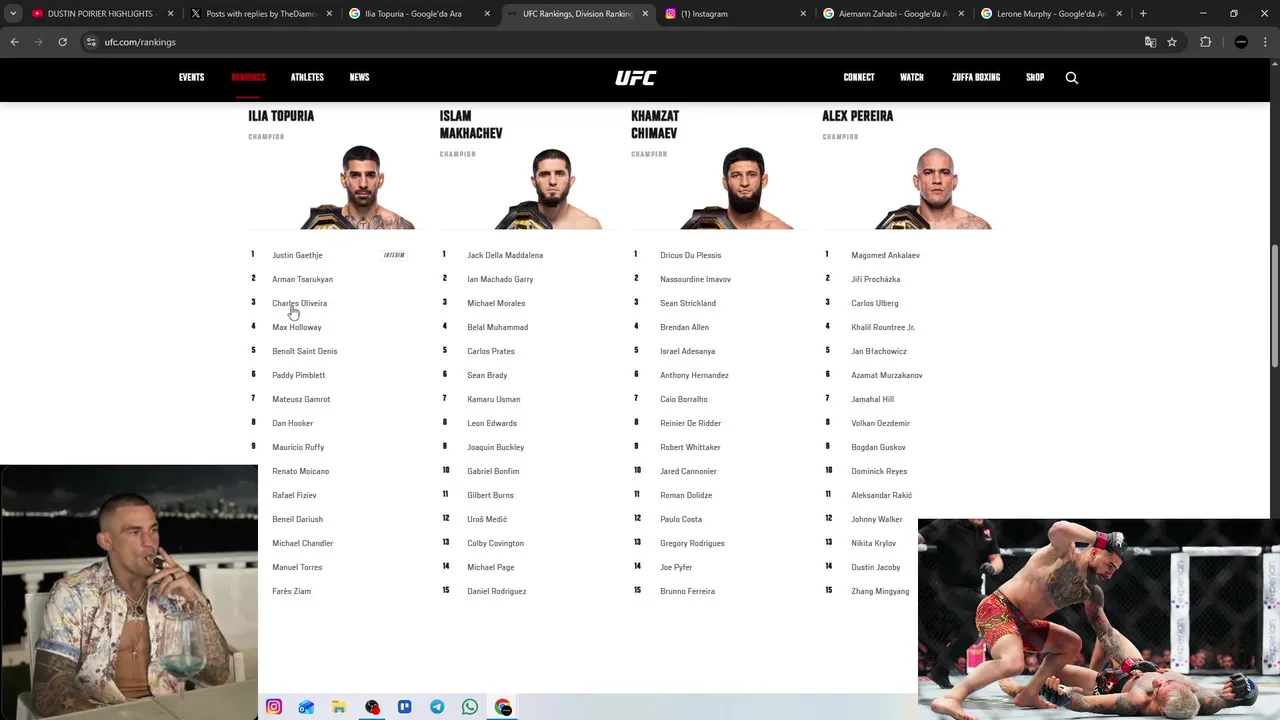Close the Dustin Poirier Highlights tab
The width and height of the screenshot is (1280, 720).
coord(171,14)
